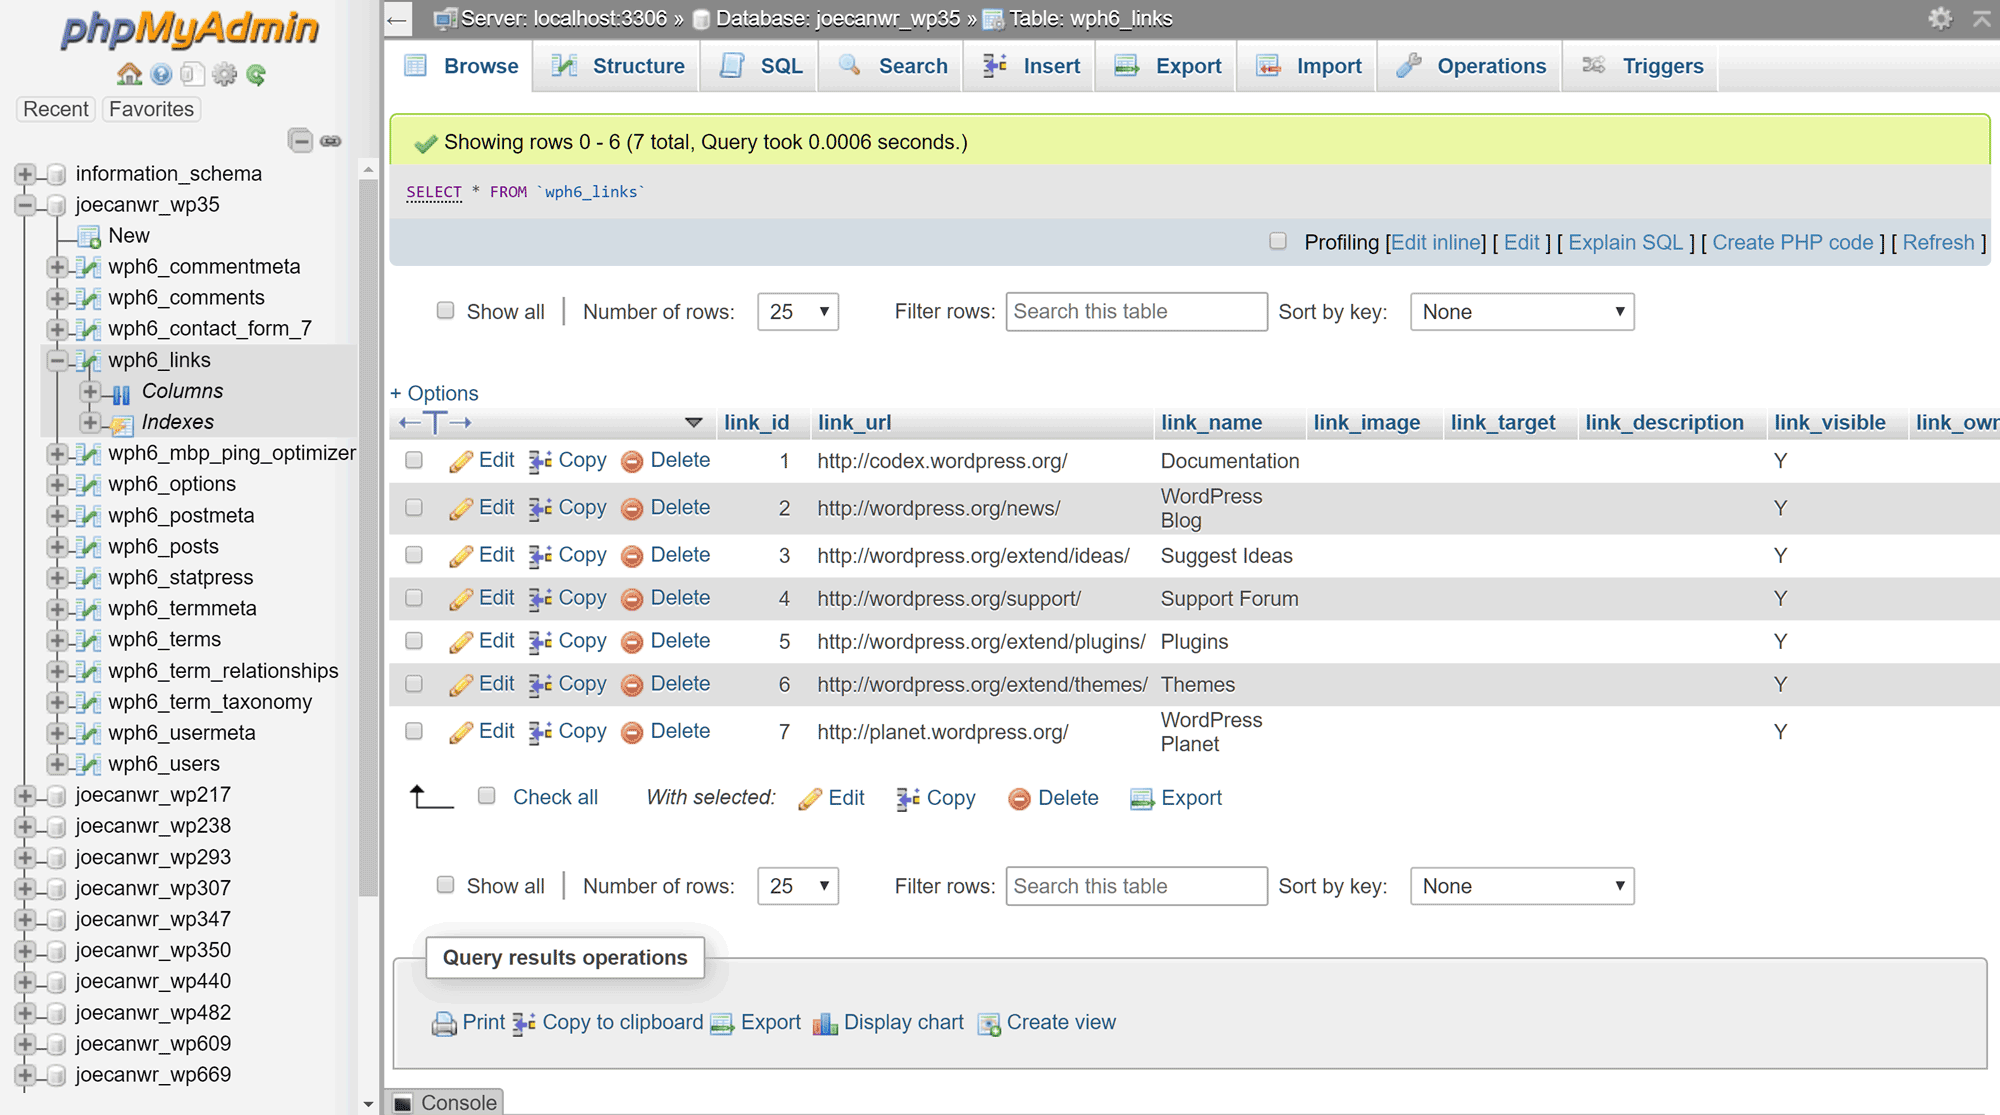
Task: Sort by the link_name column header
Action: coord(1211,423)
